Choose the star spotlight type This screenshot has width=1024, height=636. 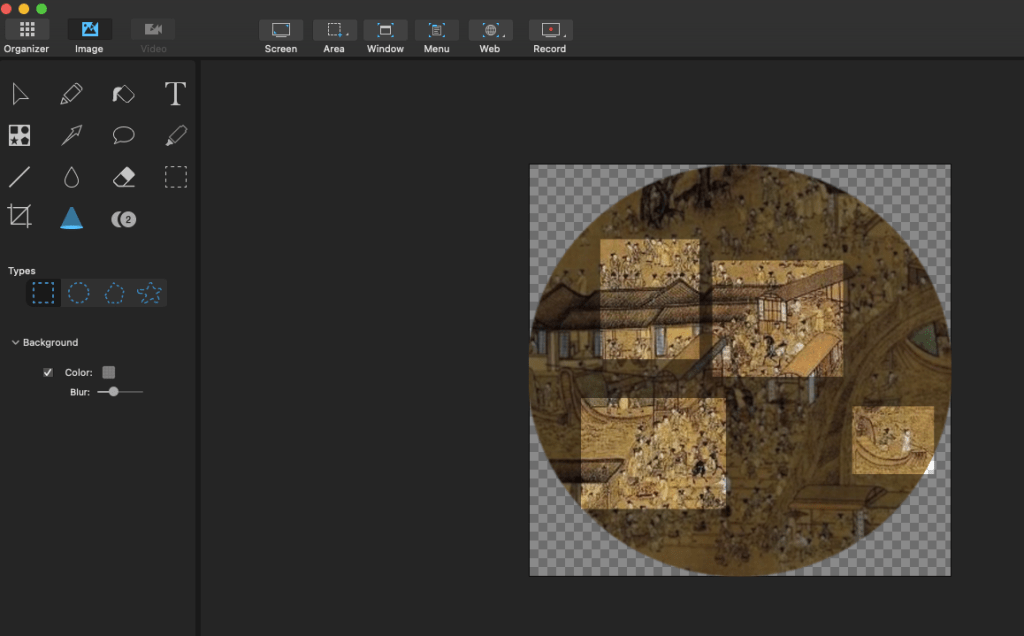pos(149,293)
